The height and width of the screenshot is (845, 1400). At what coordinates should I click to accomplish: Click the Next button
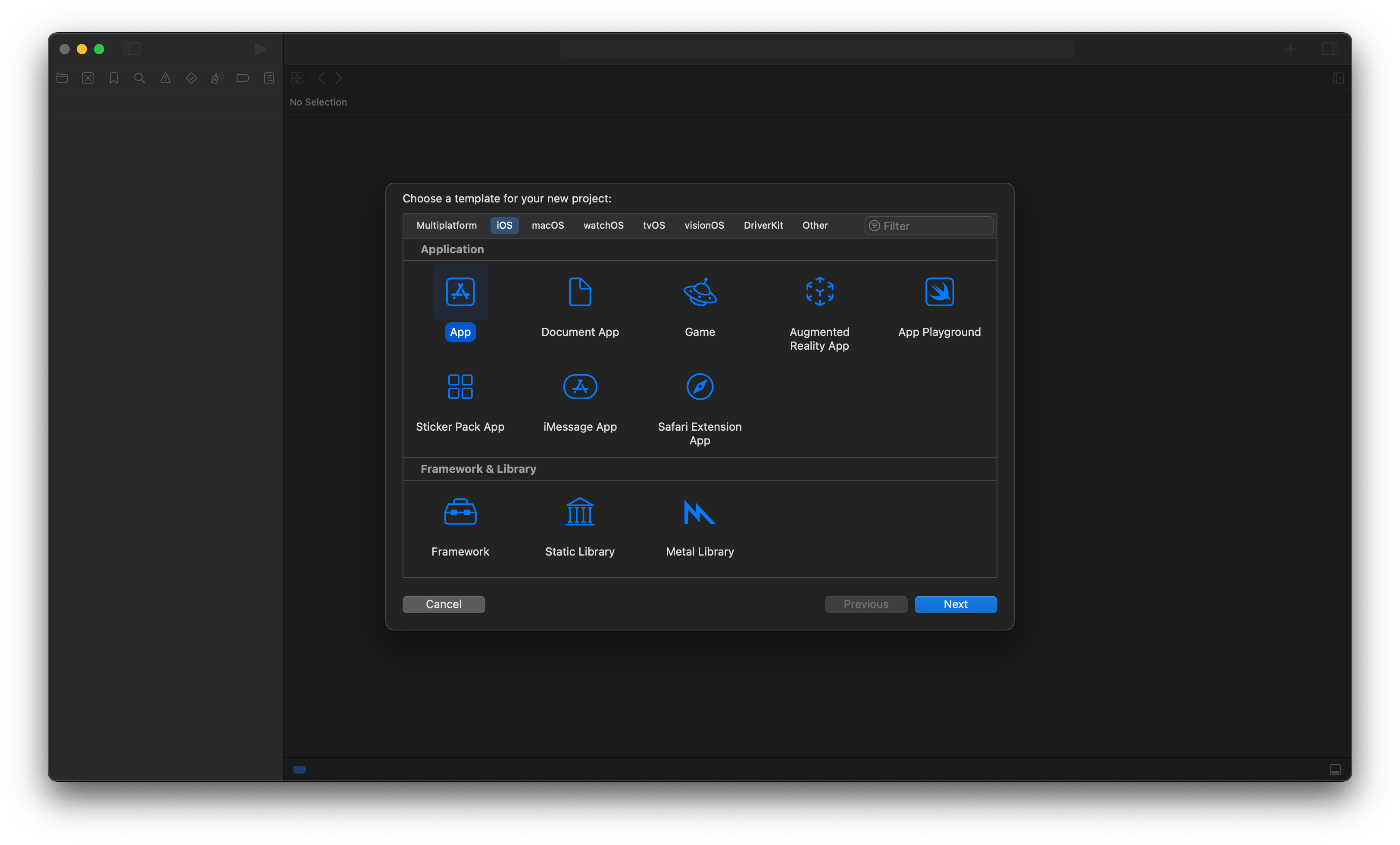956,604
